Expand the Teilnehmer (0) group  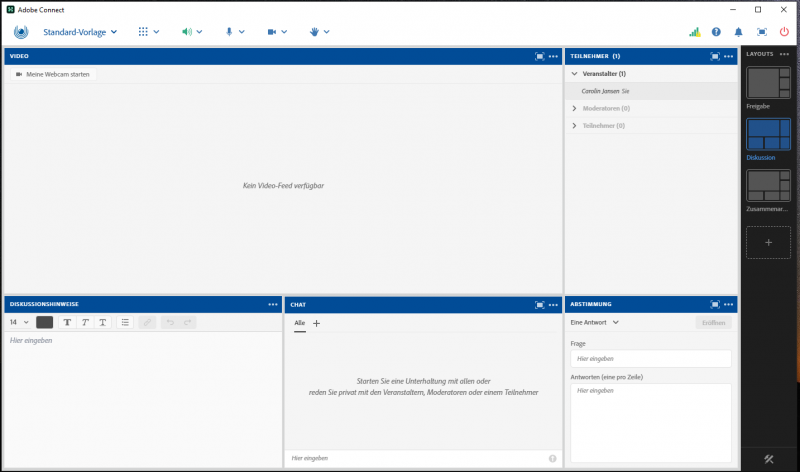coord(574,126)
